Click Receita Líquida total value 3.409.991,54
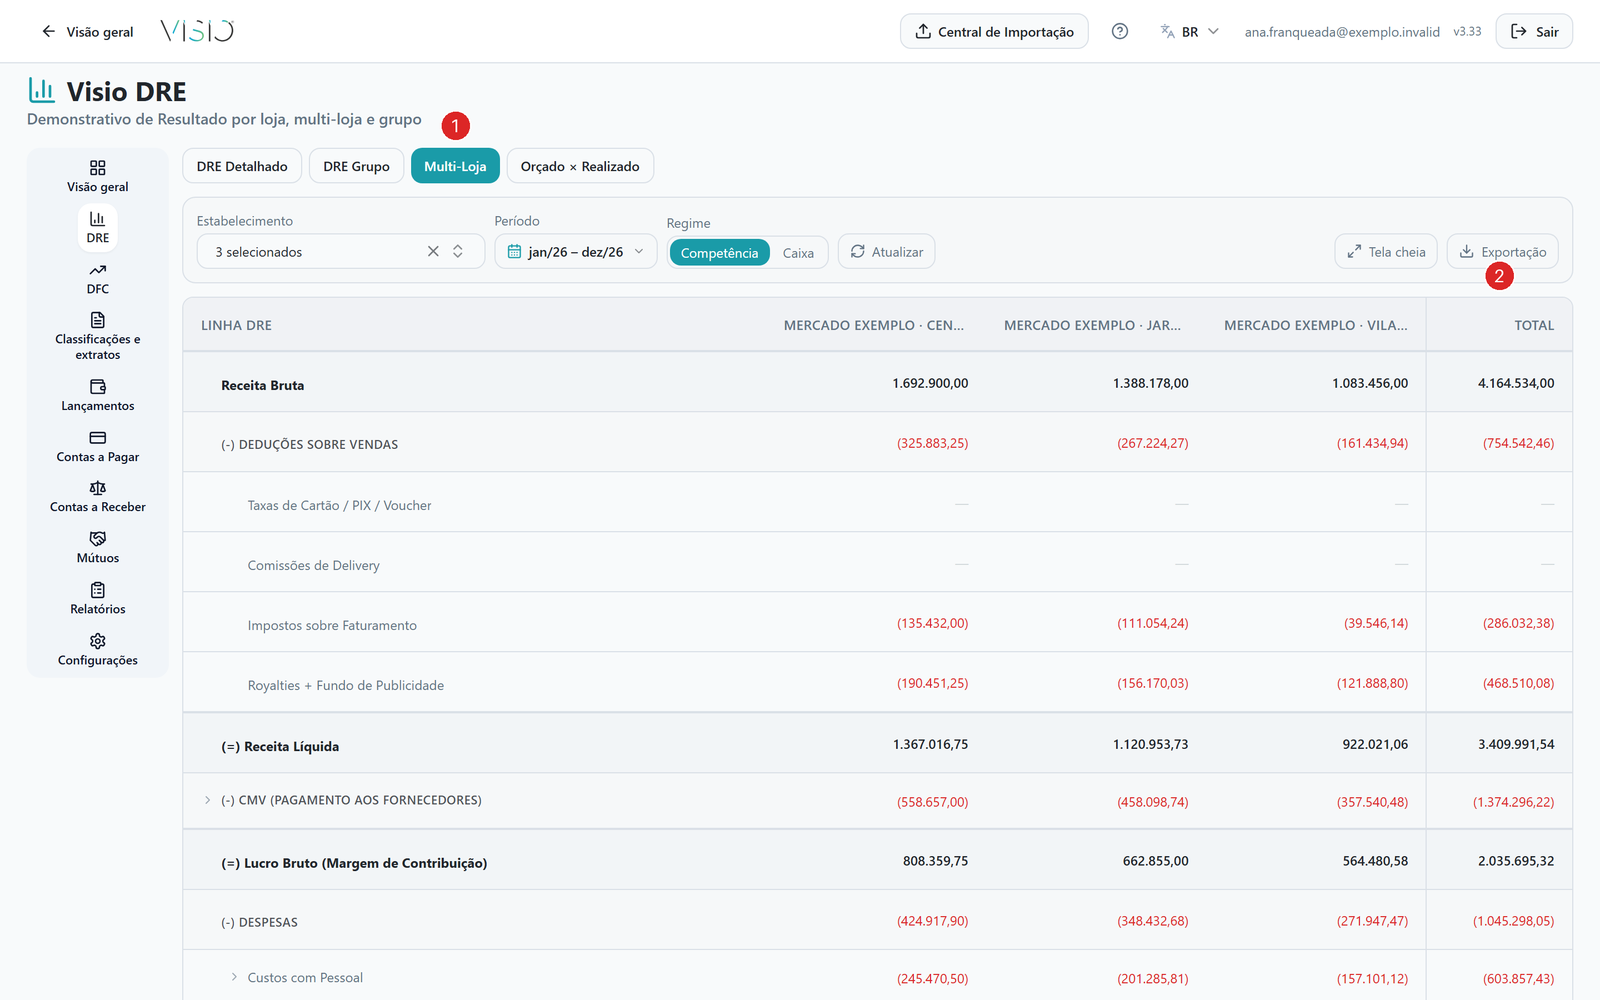Image resolution: width=1600 pixels, height=1000 pixels. tap(1516, 744)
